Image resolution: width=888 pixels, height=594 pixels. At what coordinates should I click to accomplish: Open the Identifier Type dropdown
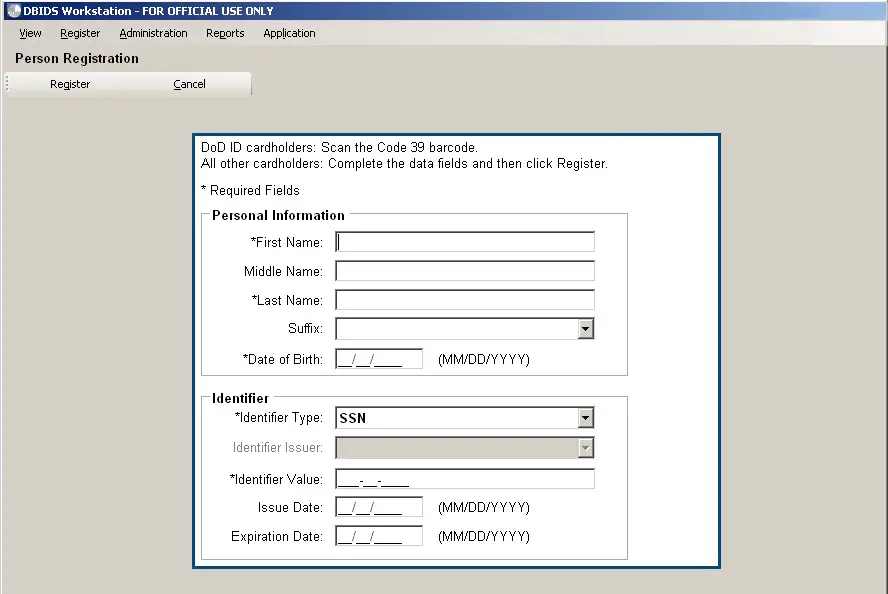[586, 417]
